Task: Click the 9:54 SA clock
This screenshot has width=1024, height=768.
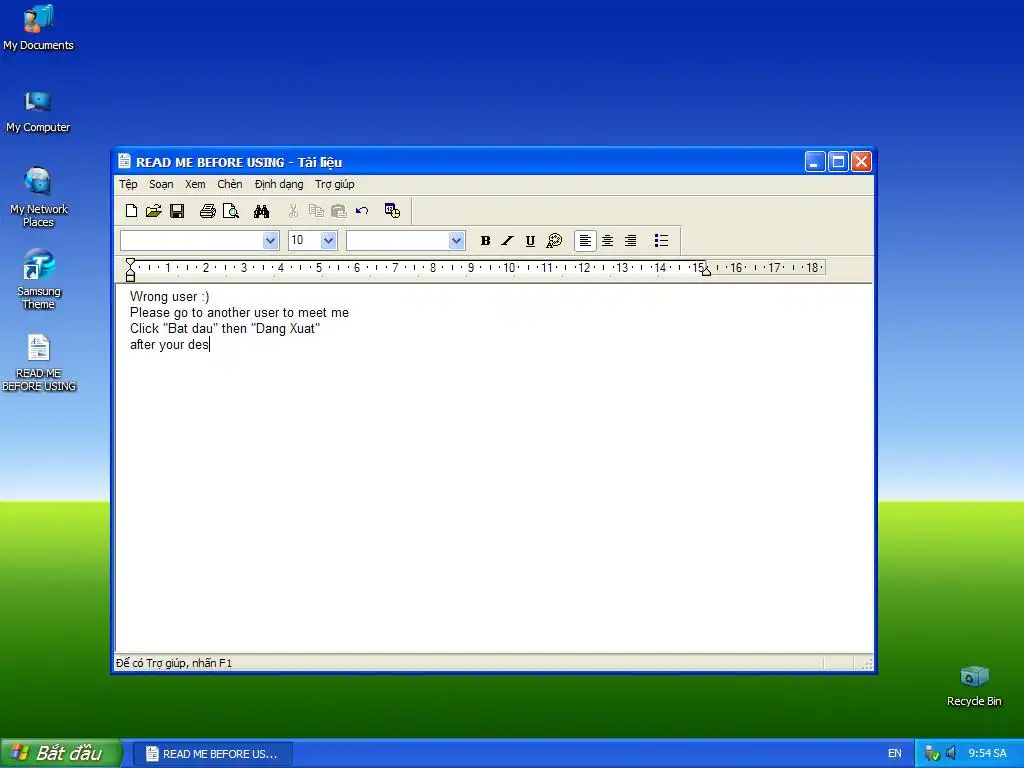Action: tap(987, 754)
